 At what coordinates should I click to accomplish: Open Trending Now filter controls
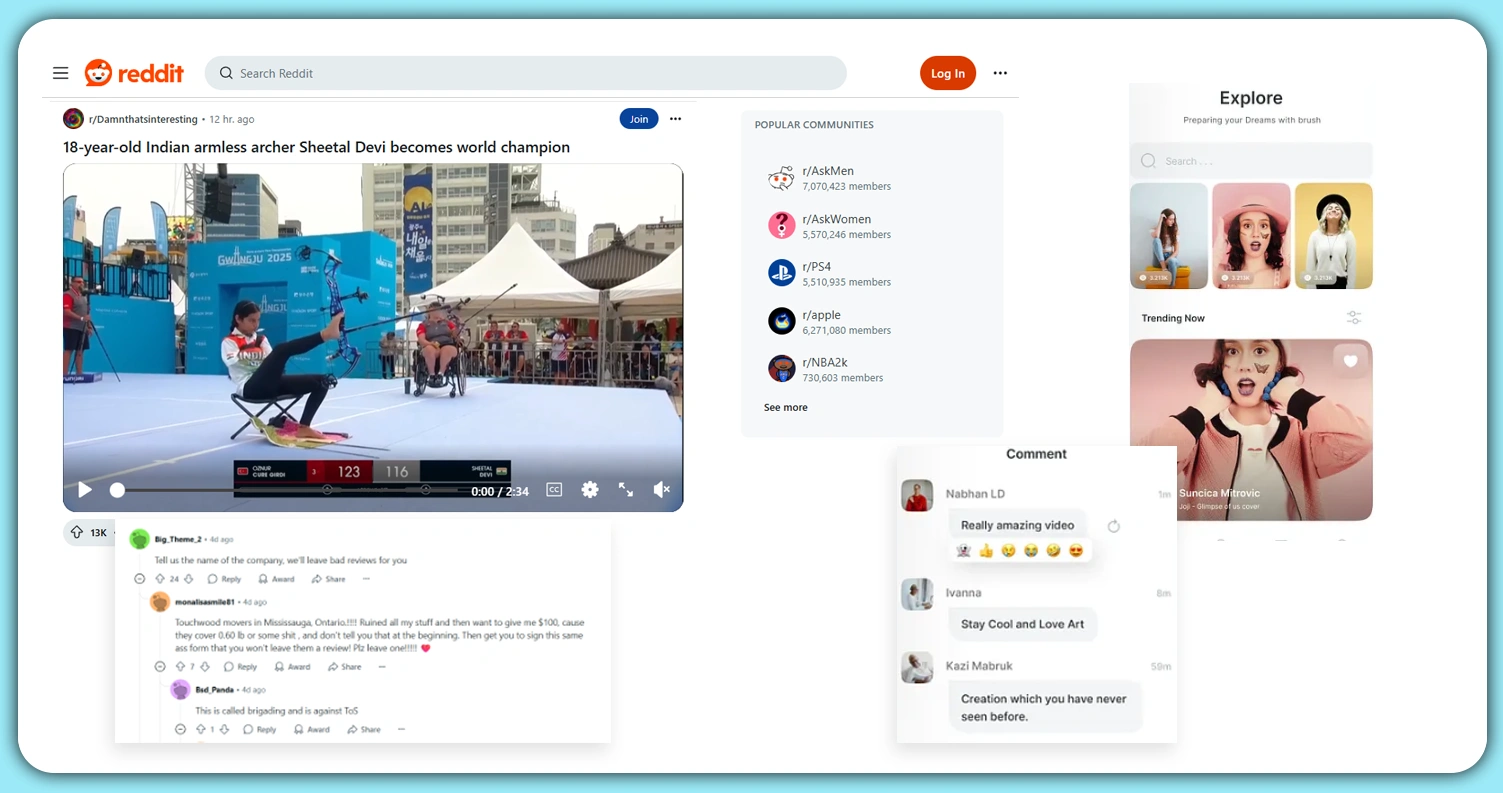(x=1354, y=317)
